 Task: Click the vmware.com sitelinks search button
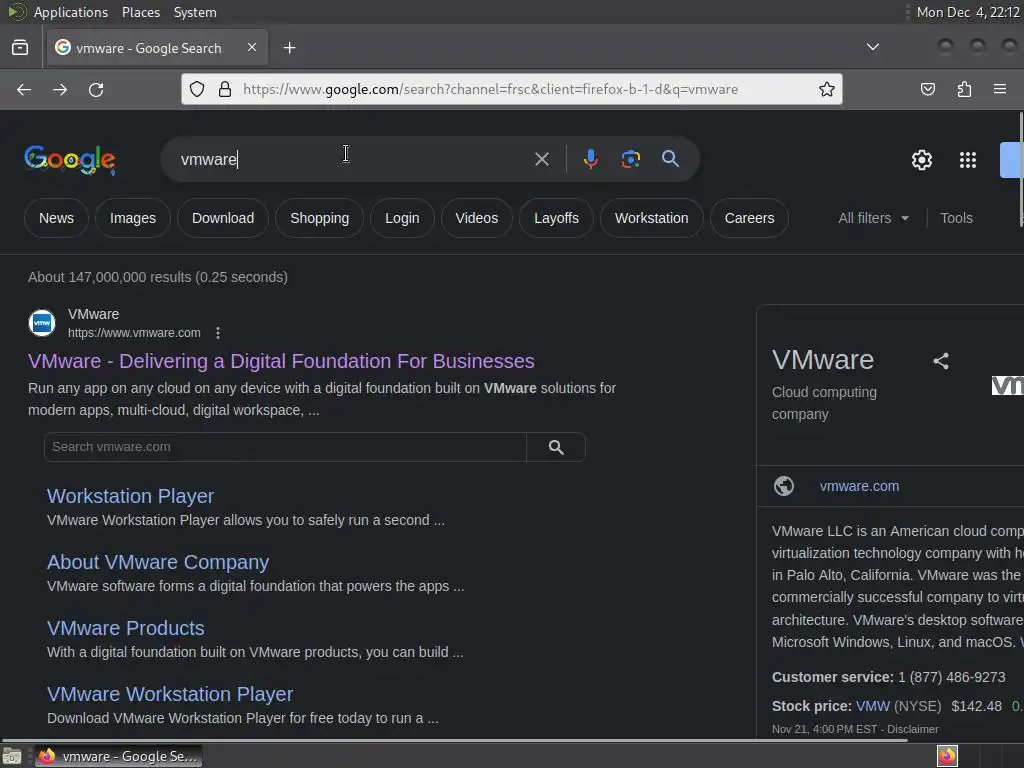[556, 447]
